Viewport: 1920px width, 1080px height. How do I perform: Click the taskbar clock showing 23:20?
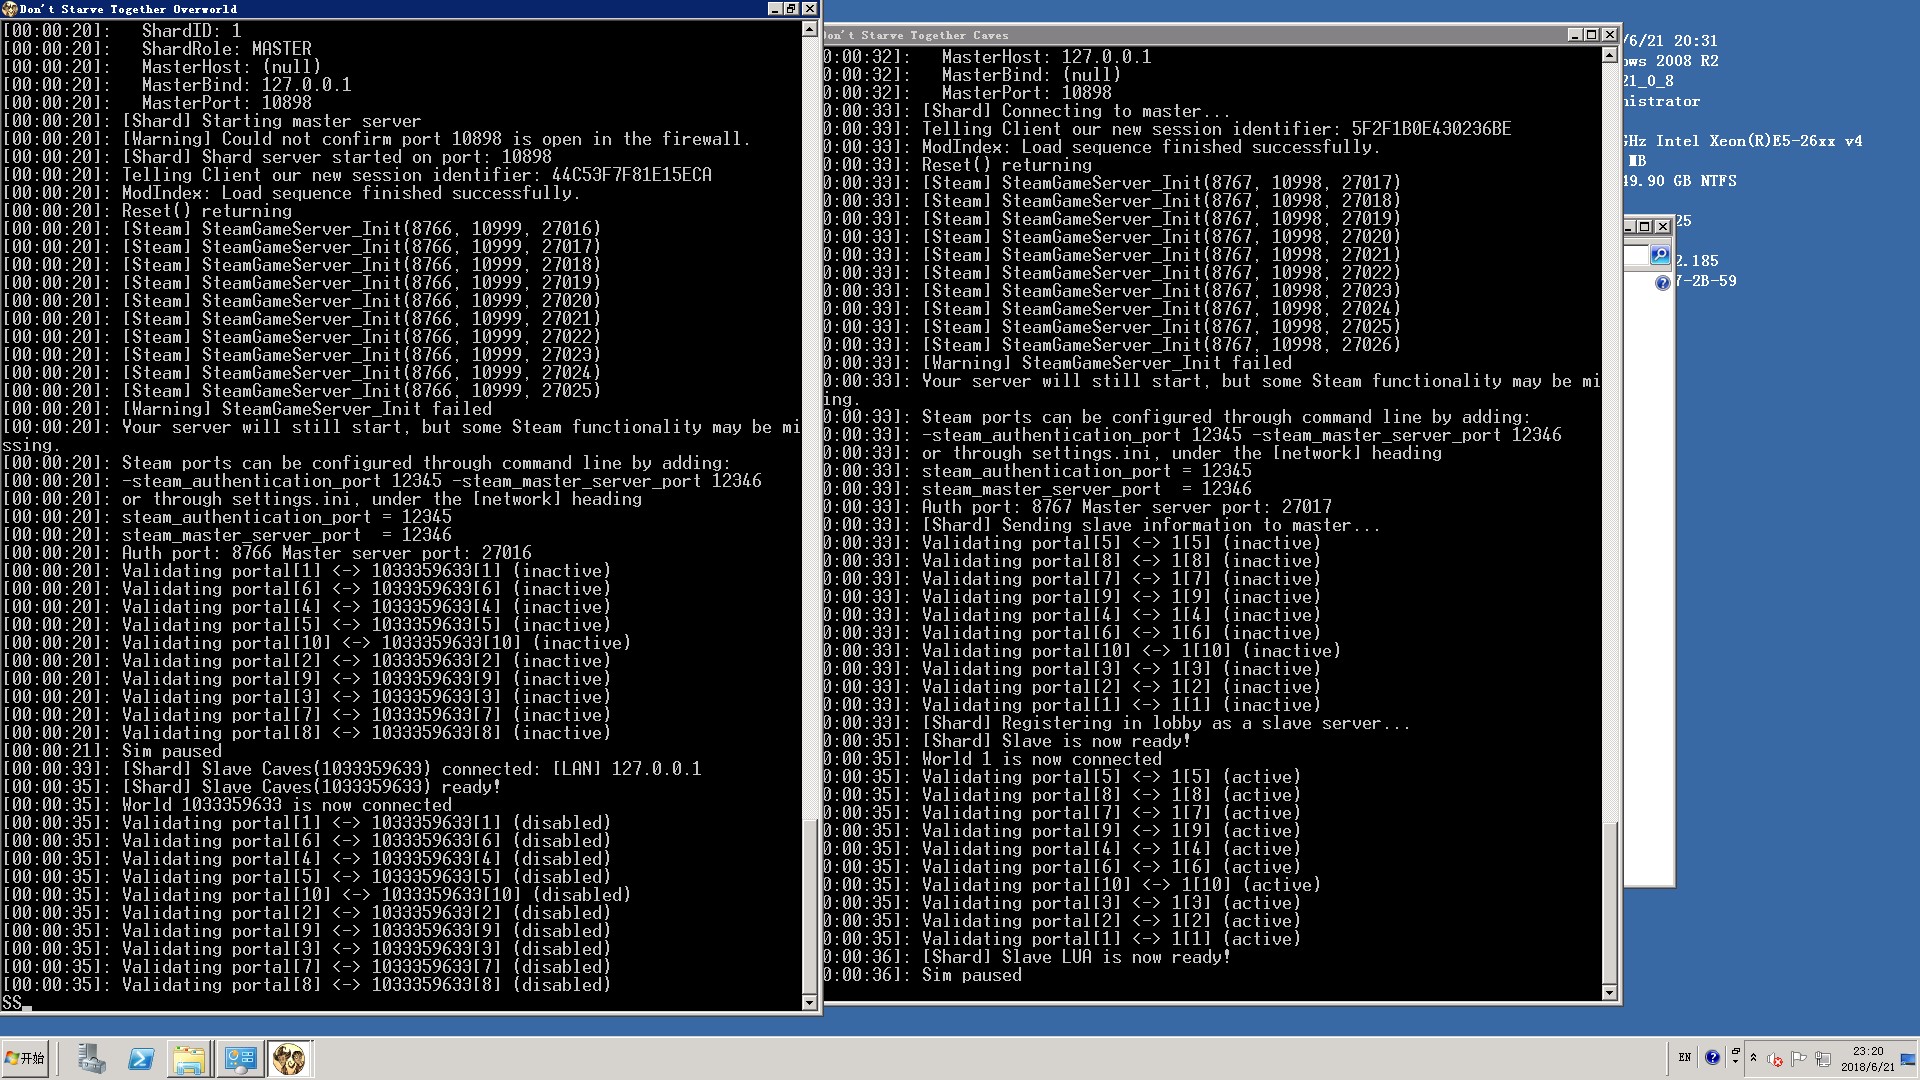(x=1867, y=1059)
